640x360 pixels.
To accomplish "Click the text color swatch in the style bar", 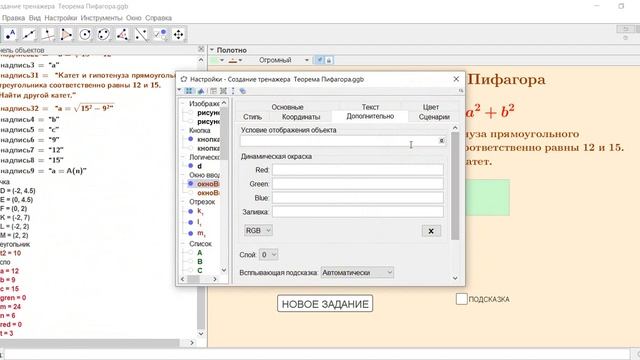I will pyautogui.click(x=233, y=60).
